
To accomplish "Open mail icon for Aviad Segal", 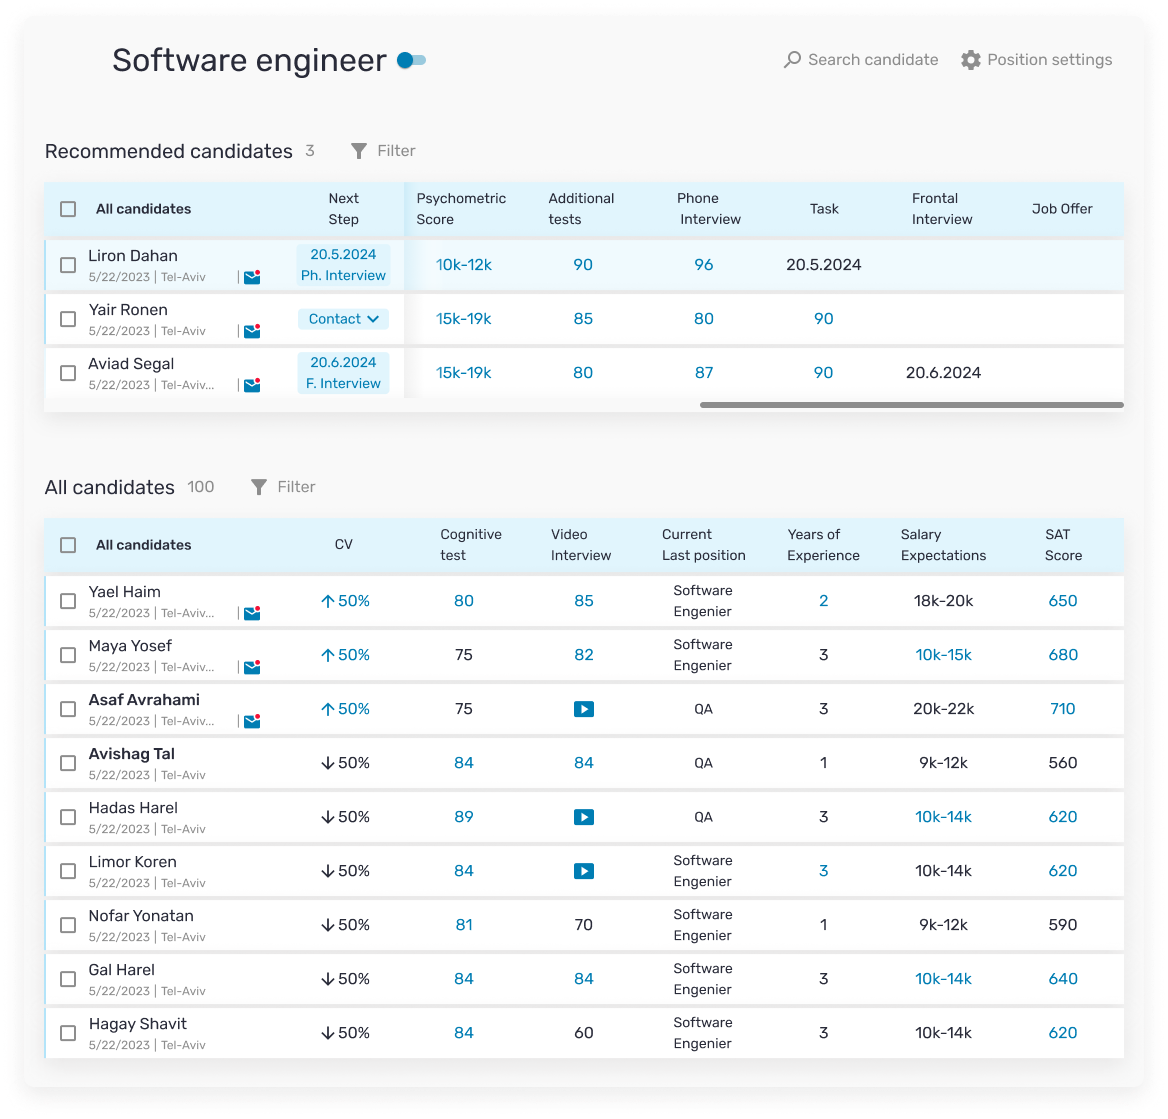I will coord(252,385).
